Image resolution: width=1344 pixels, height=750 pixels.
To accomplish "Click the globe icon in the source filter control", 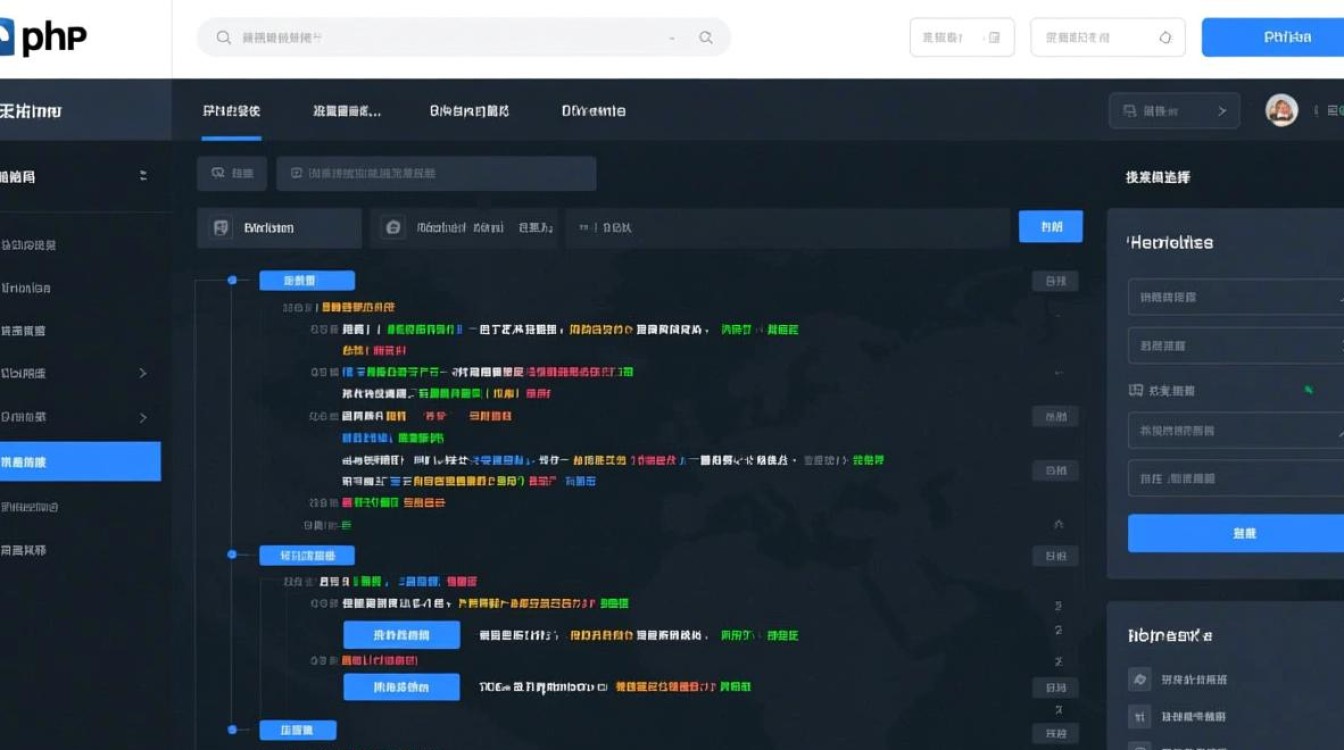I will (392, 227).
